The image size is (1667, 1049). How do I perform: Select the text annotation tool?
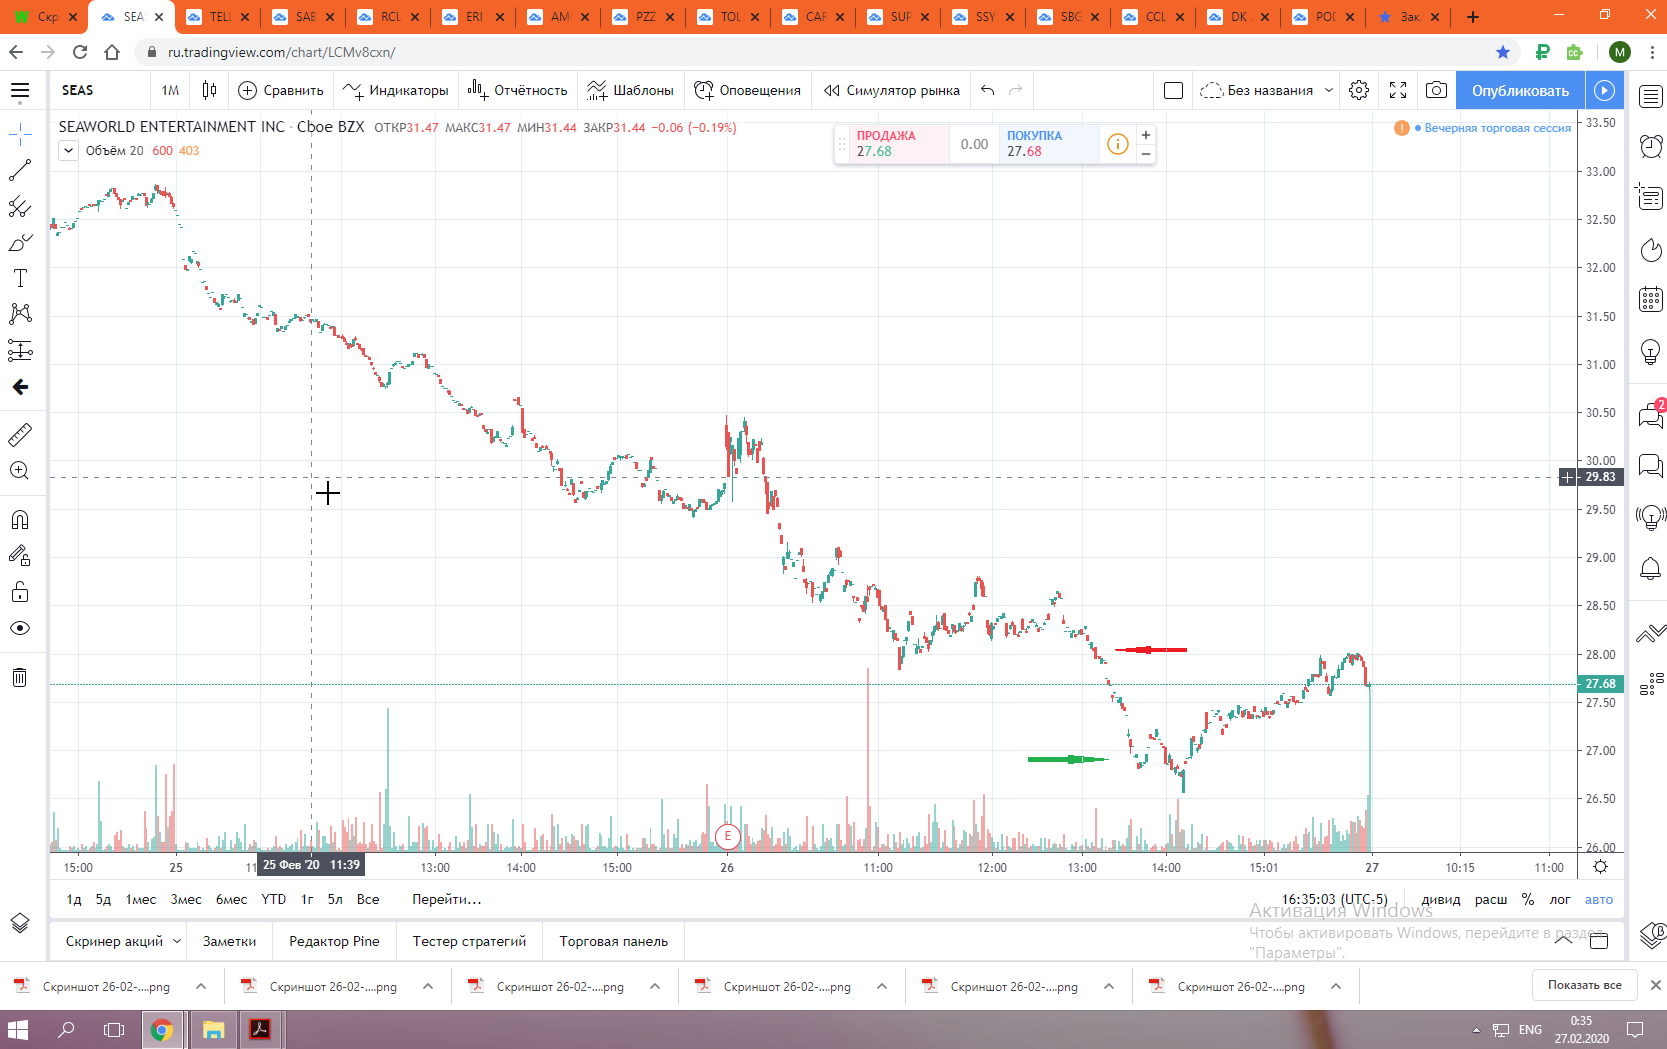pyautogui.click(x=20, y=278)
